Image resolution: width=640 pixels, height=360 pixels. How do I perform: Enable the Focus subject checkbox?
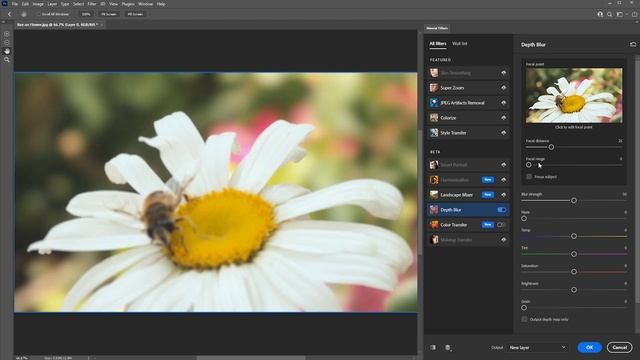tap(529, 177)
